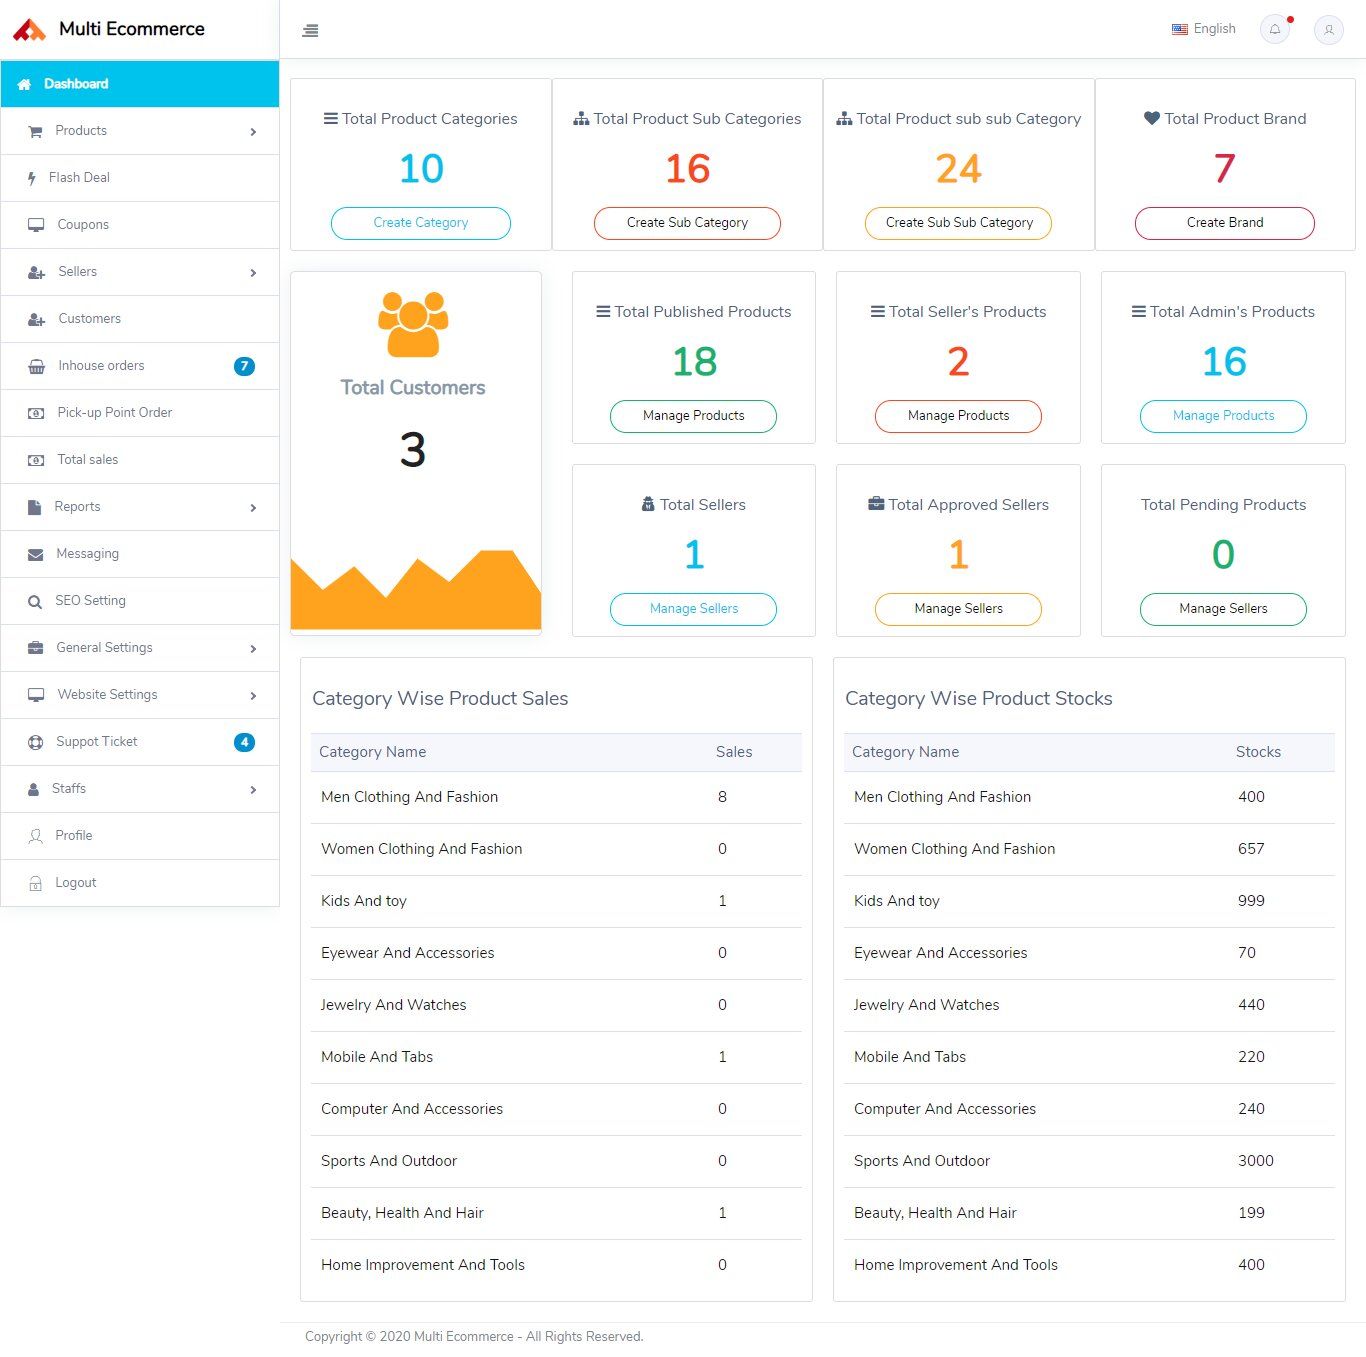Click the Create Sub Sub Category button
Viewport: 1366px width, 1357px height.
pos(959,223)
